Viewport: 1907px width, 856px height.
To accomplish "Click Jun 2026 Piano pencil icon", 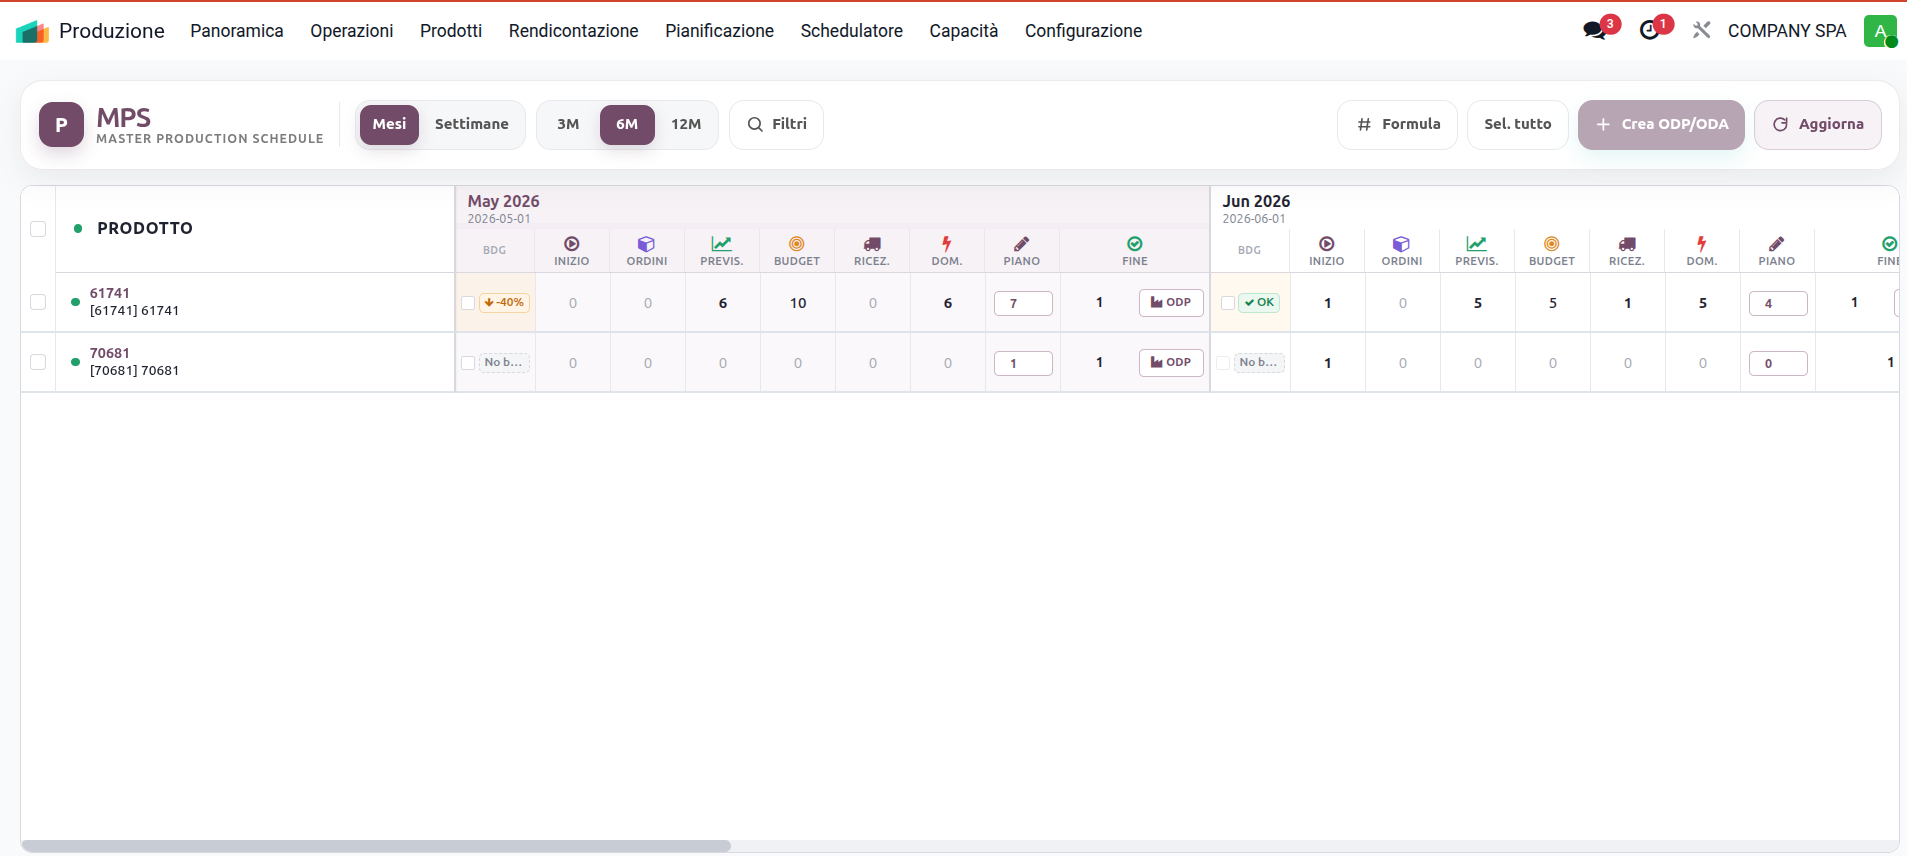I will click(1777, 244).
